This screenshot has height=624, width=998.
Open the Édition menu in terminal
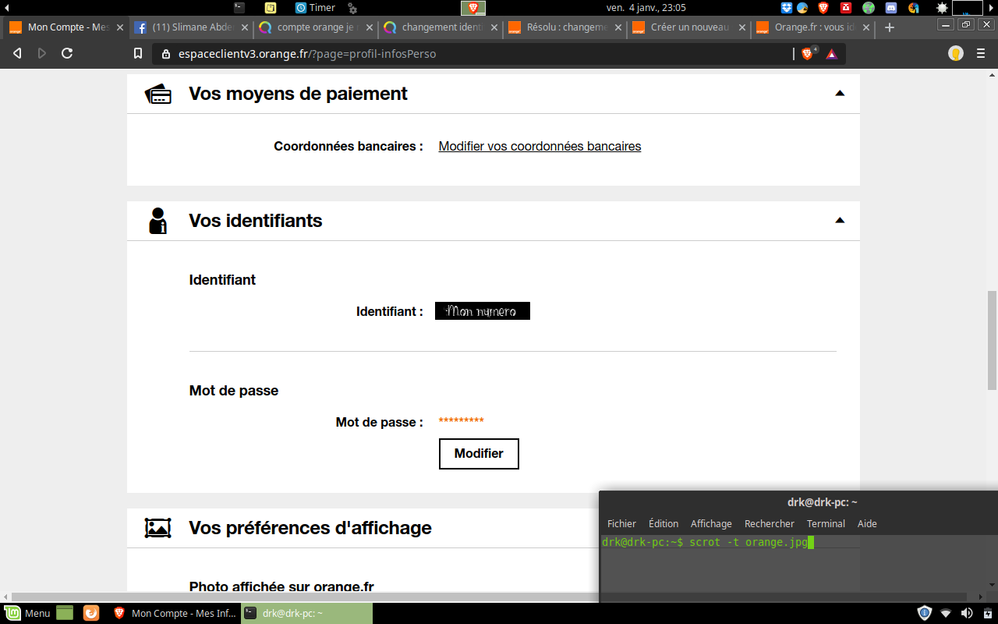tap(663, 523)
